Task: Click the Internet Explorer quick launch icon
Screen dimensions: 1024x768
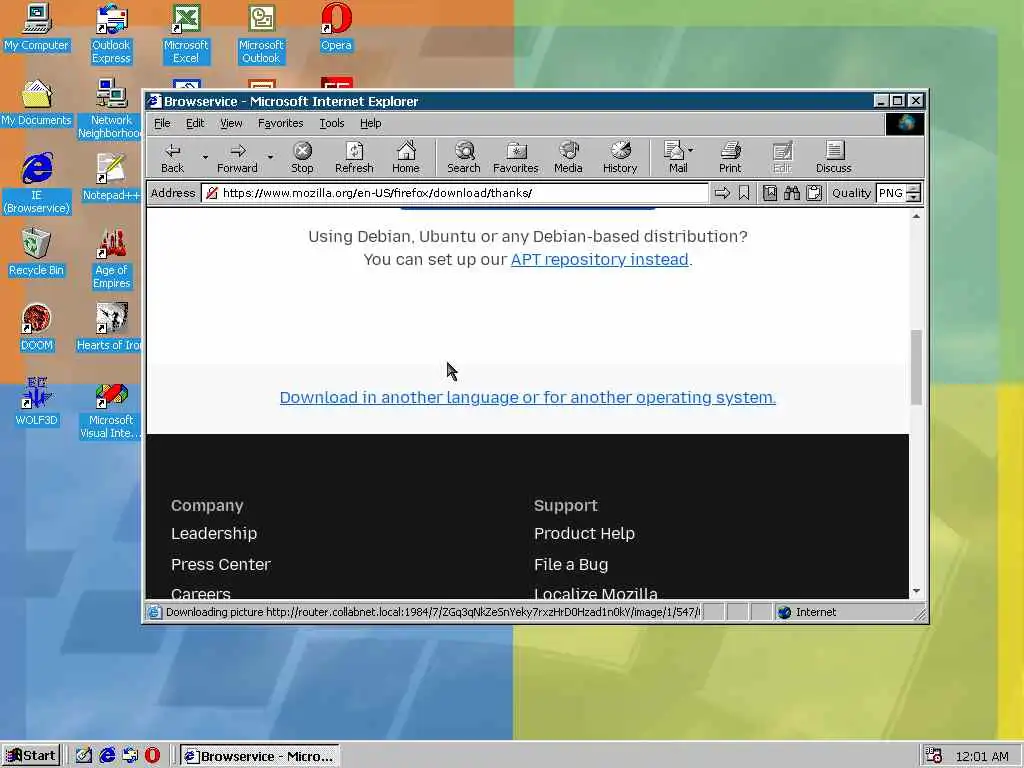Action: (107, 756)
